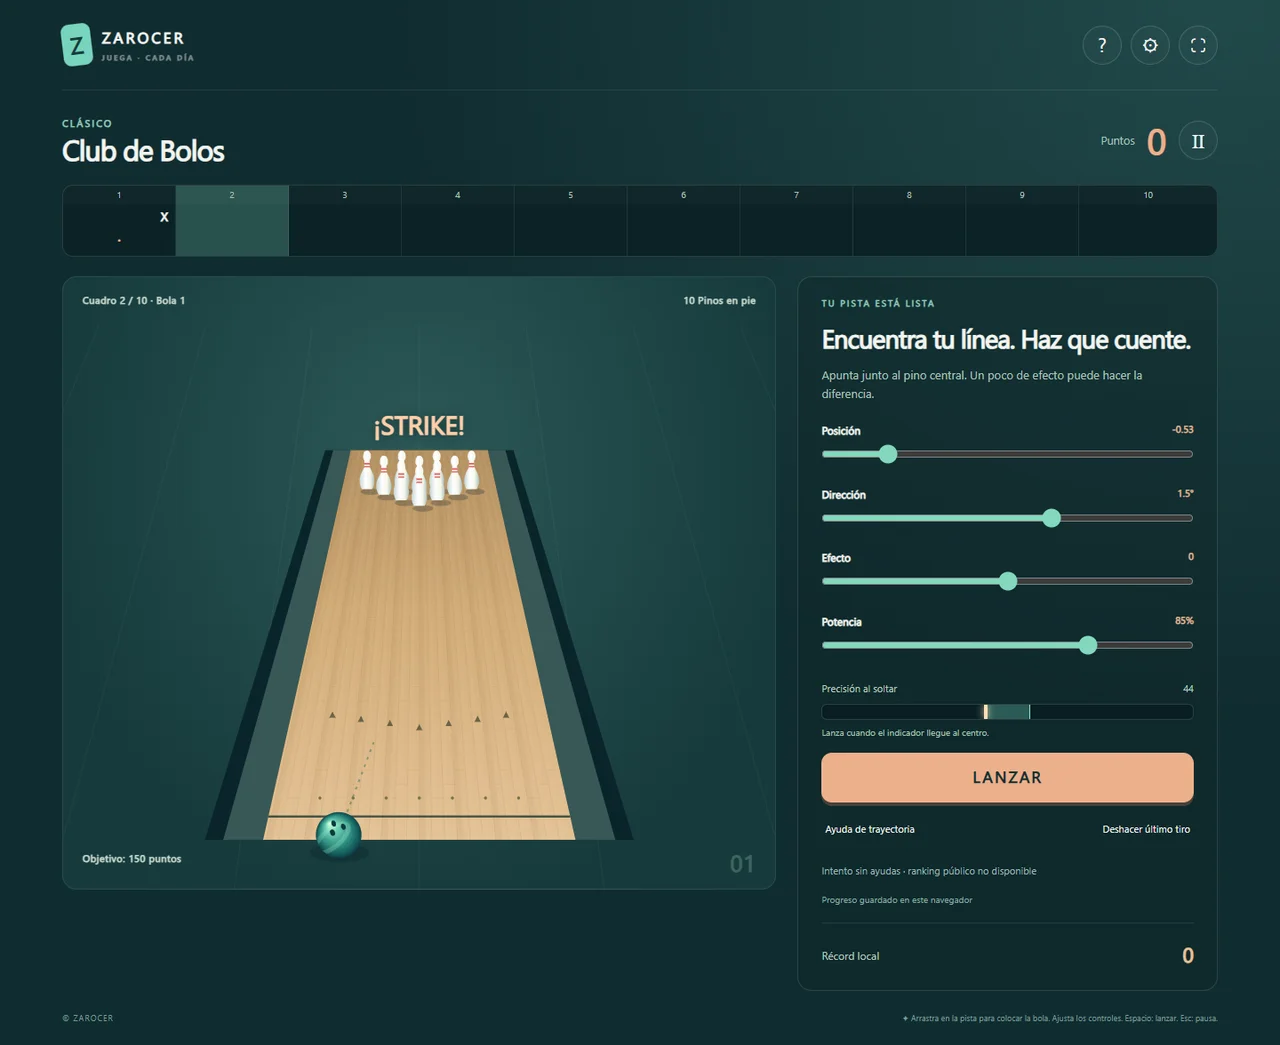Open the help question mark icon
The height and width of the screenshot is (1045, 1280).
pyautogui.click(x=1102, y=45)
